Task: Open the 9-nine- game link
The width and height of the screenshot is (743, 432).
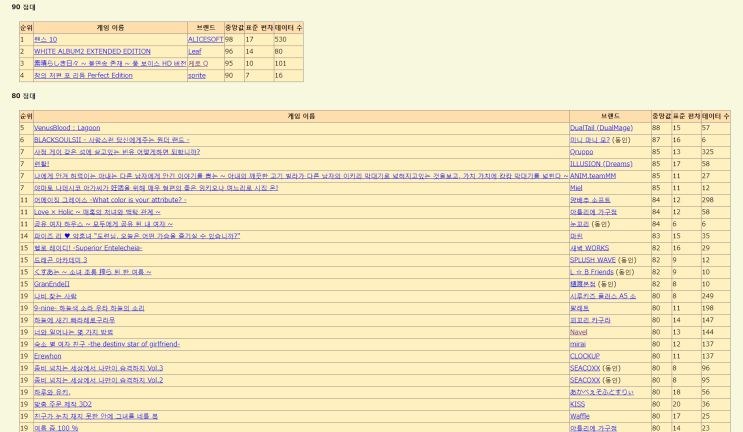Action: (x=89, y=308)
